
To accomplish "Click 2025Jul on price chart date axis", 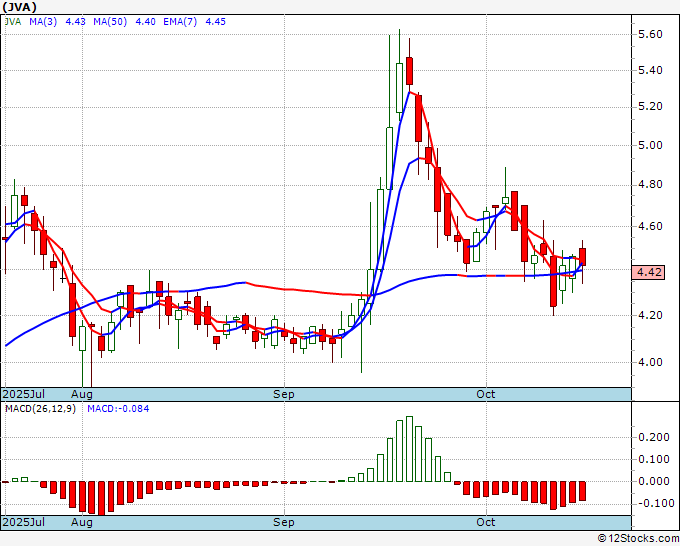I will pos(24,394).
